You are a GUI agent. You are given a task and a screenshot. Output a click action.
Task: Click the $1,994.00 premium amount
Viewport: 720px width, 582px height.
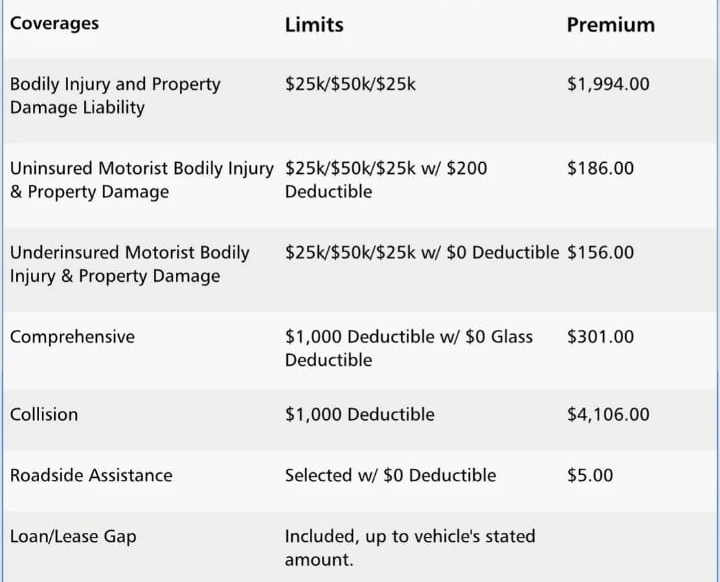click(608, 84)
